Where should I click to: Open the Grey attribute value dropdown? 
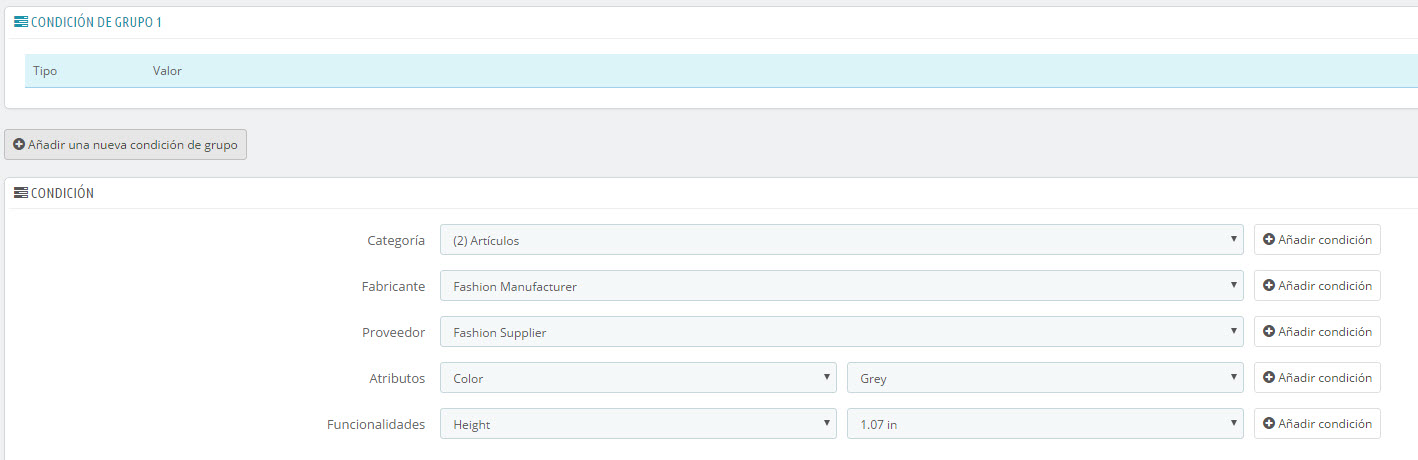(x=1045, y=378)
